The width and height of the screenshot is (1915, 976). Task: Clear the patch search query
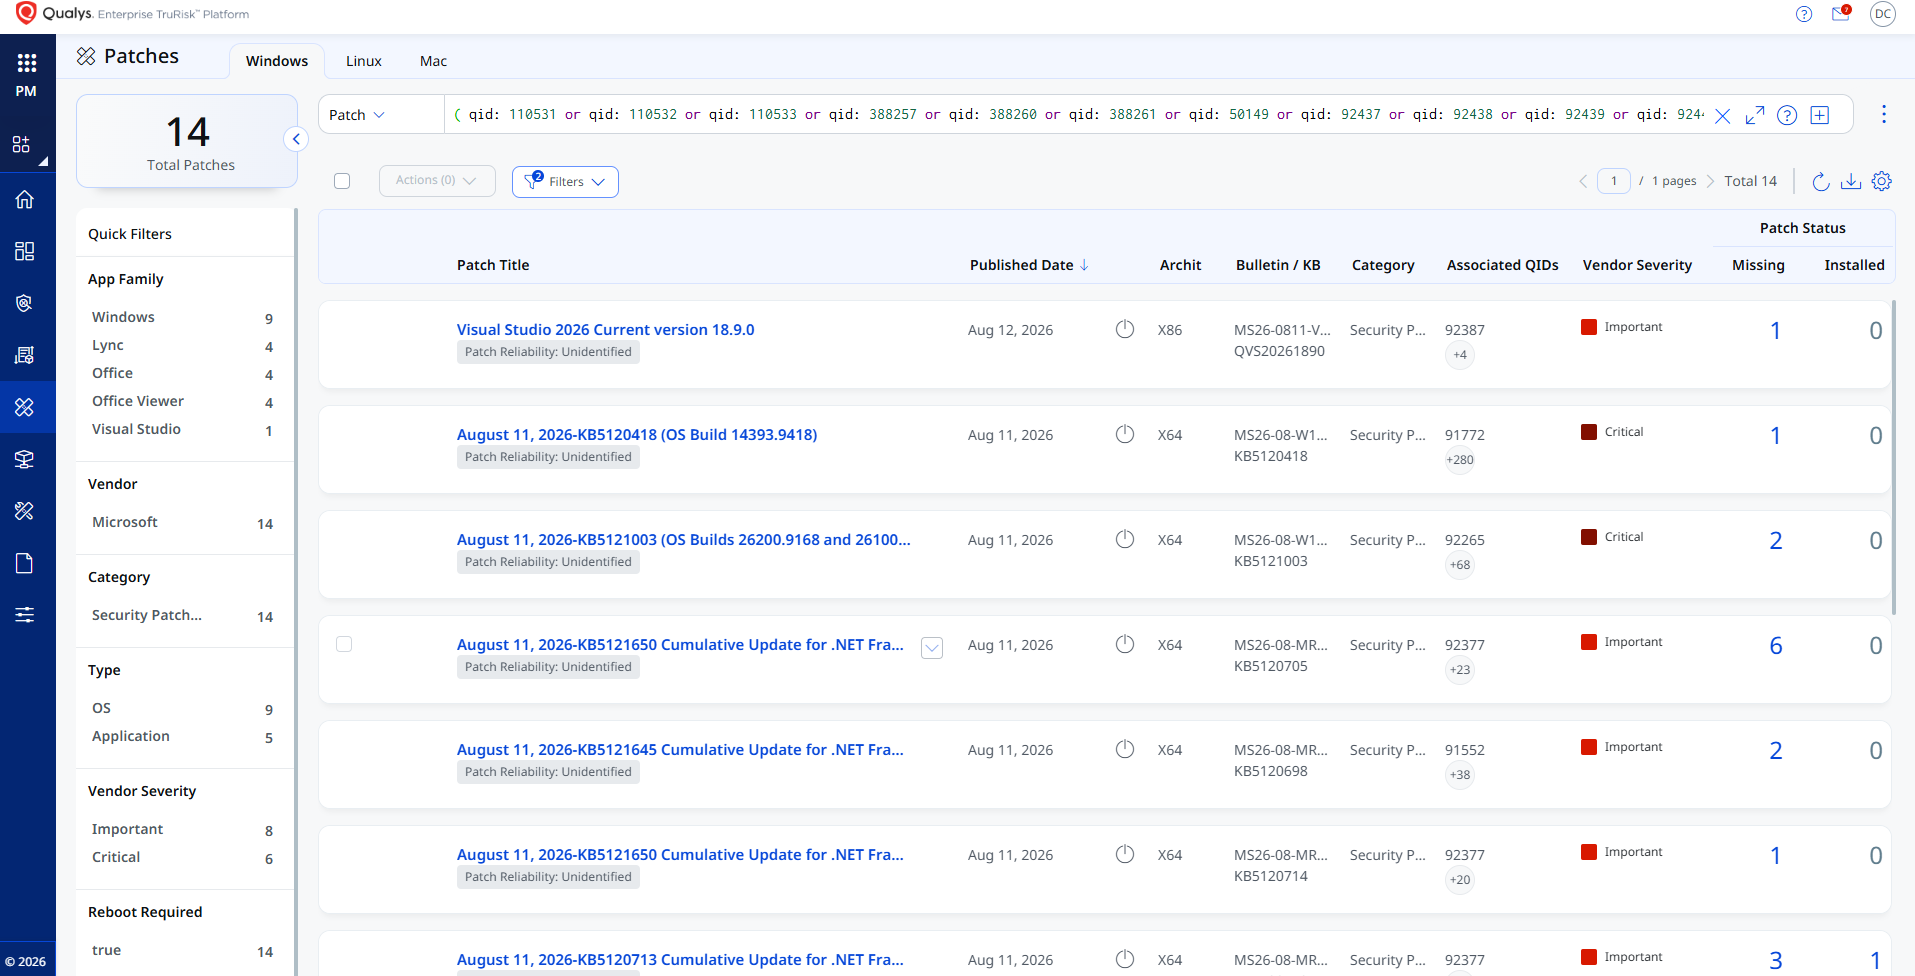click(x=1722, y=115)
